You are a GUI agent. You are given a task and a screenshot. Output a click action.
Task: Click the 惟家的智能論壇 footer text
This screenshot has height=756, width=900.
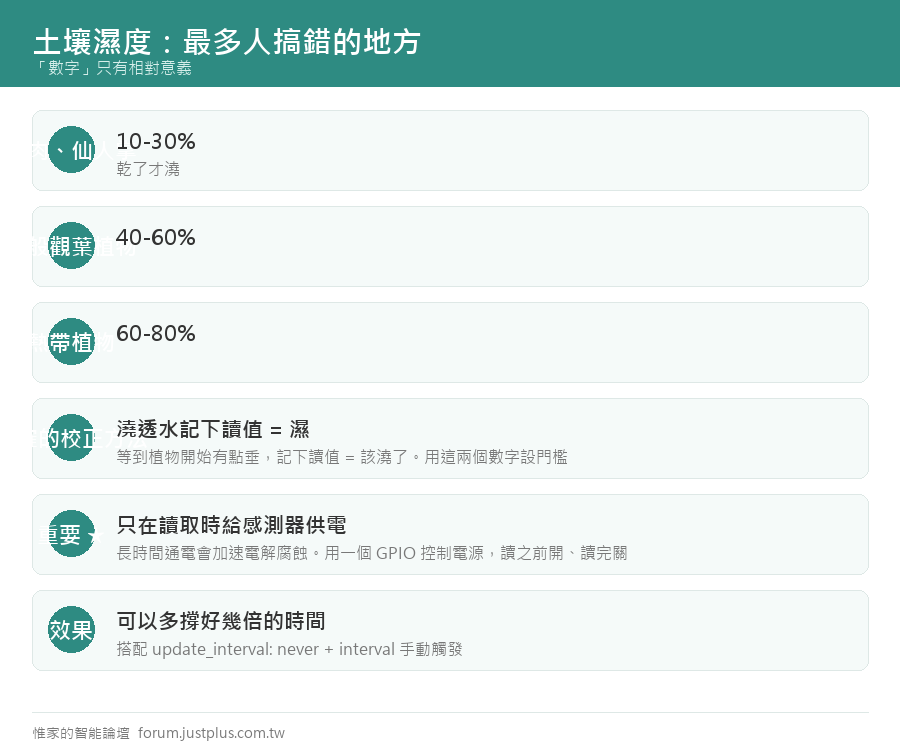(x=81, y=733)
